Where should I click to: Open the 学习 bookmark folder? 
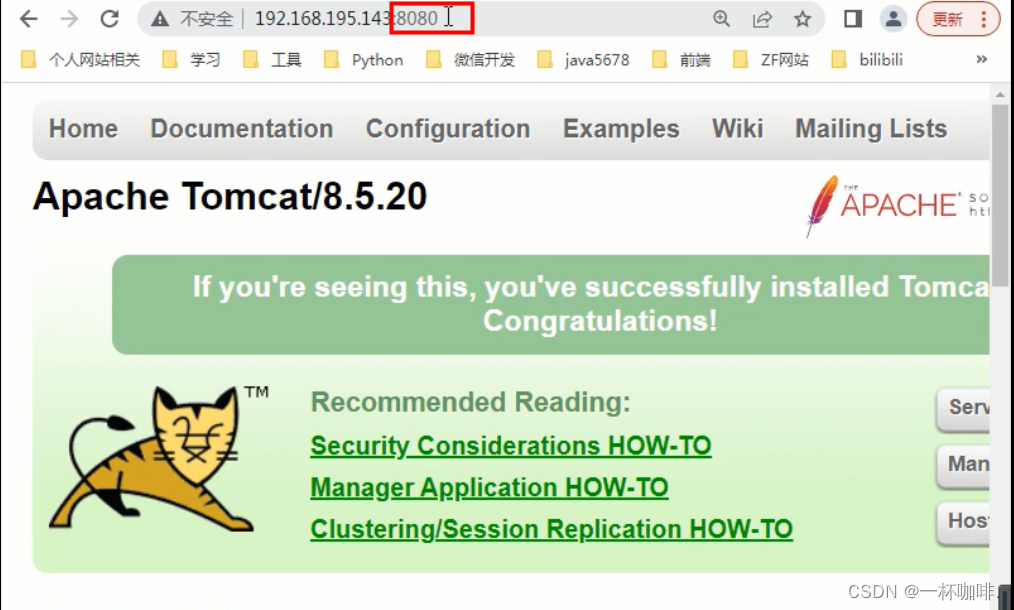click(191, 60)
